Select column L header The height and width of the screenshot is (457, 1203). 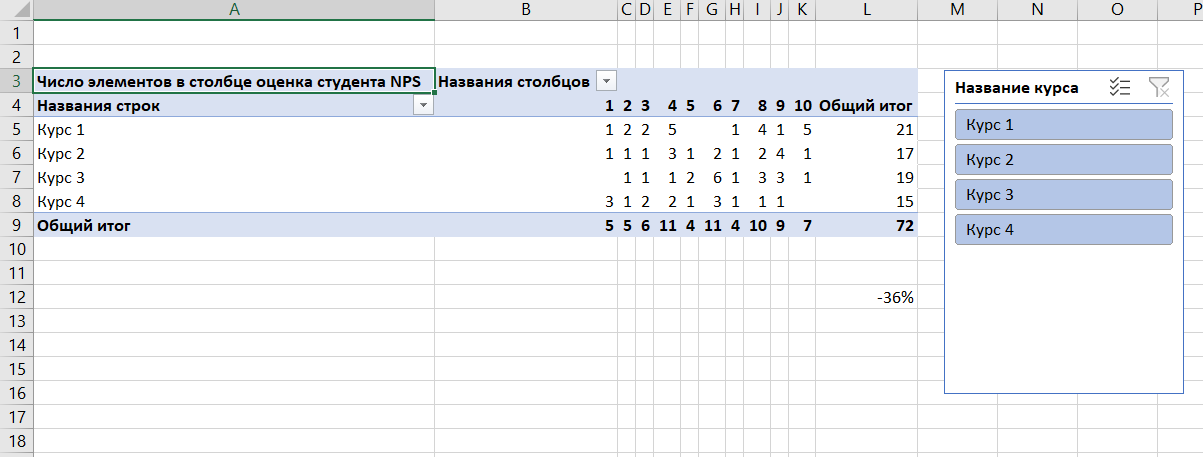[x=867, y=10]
